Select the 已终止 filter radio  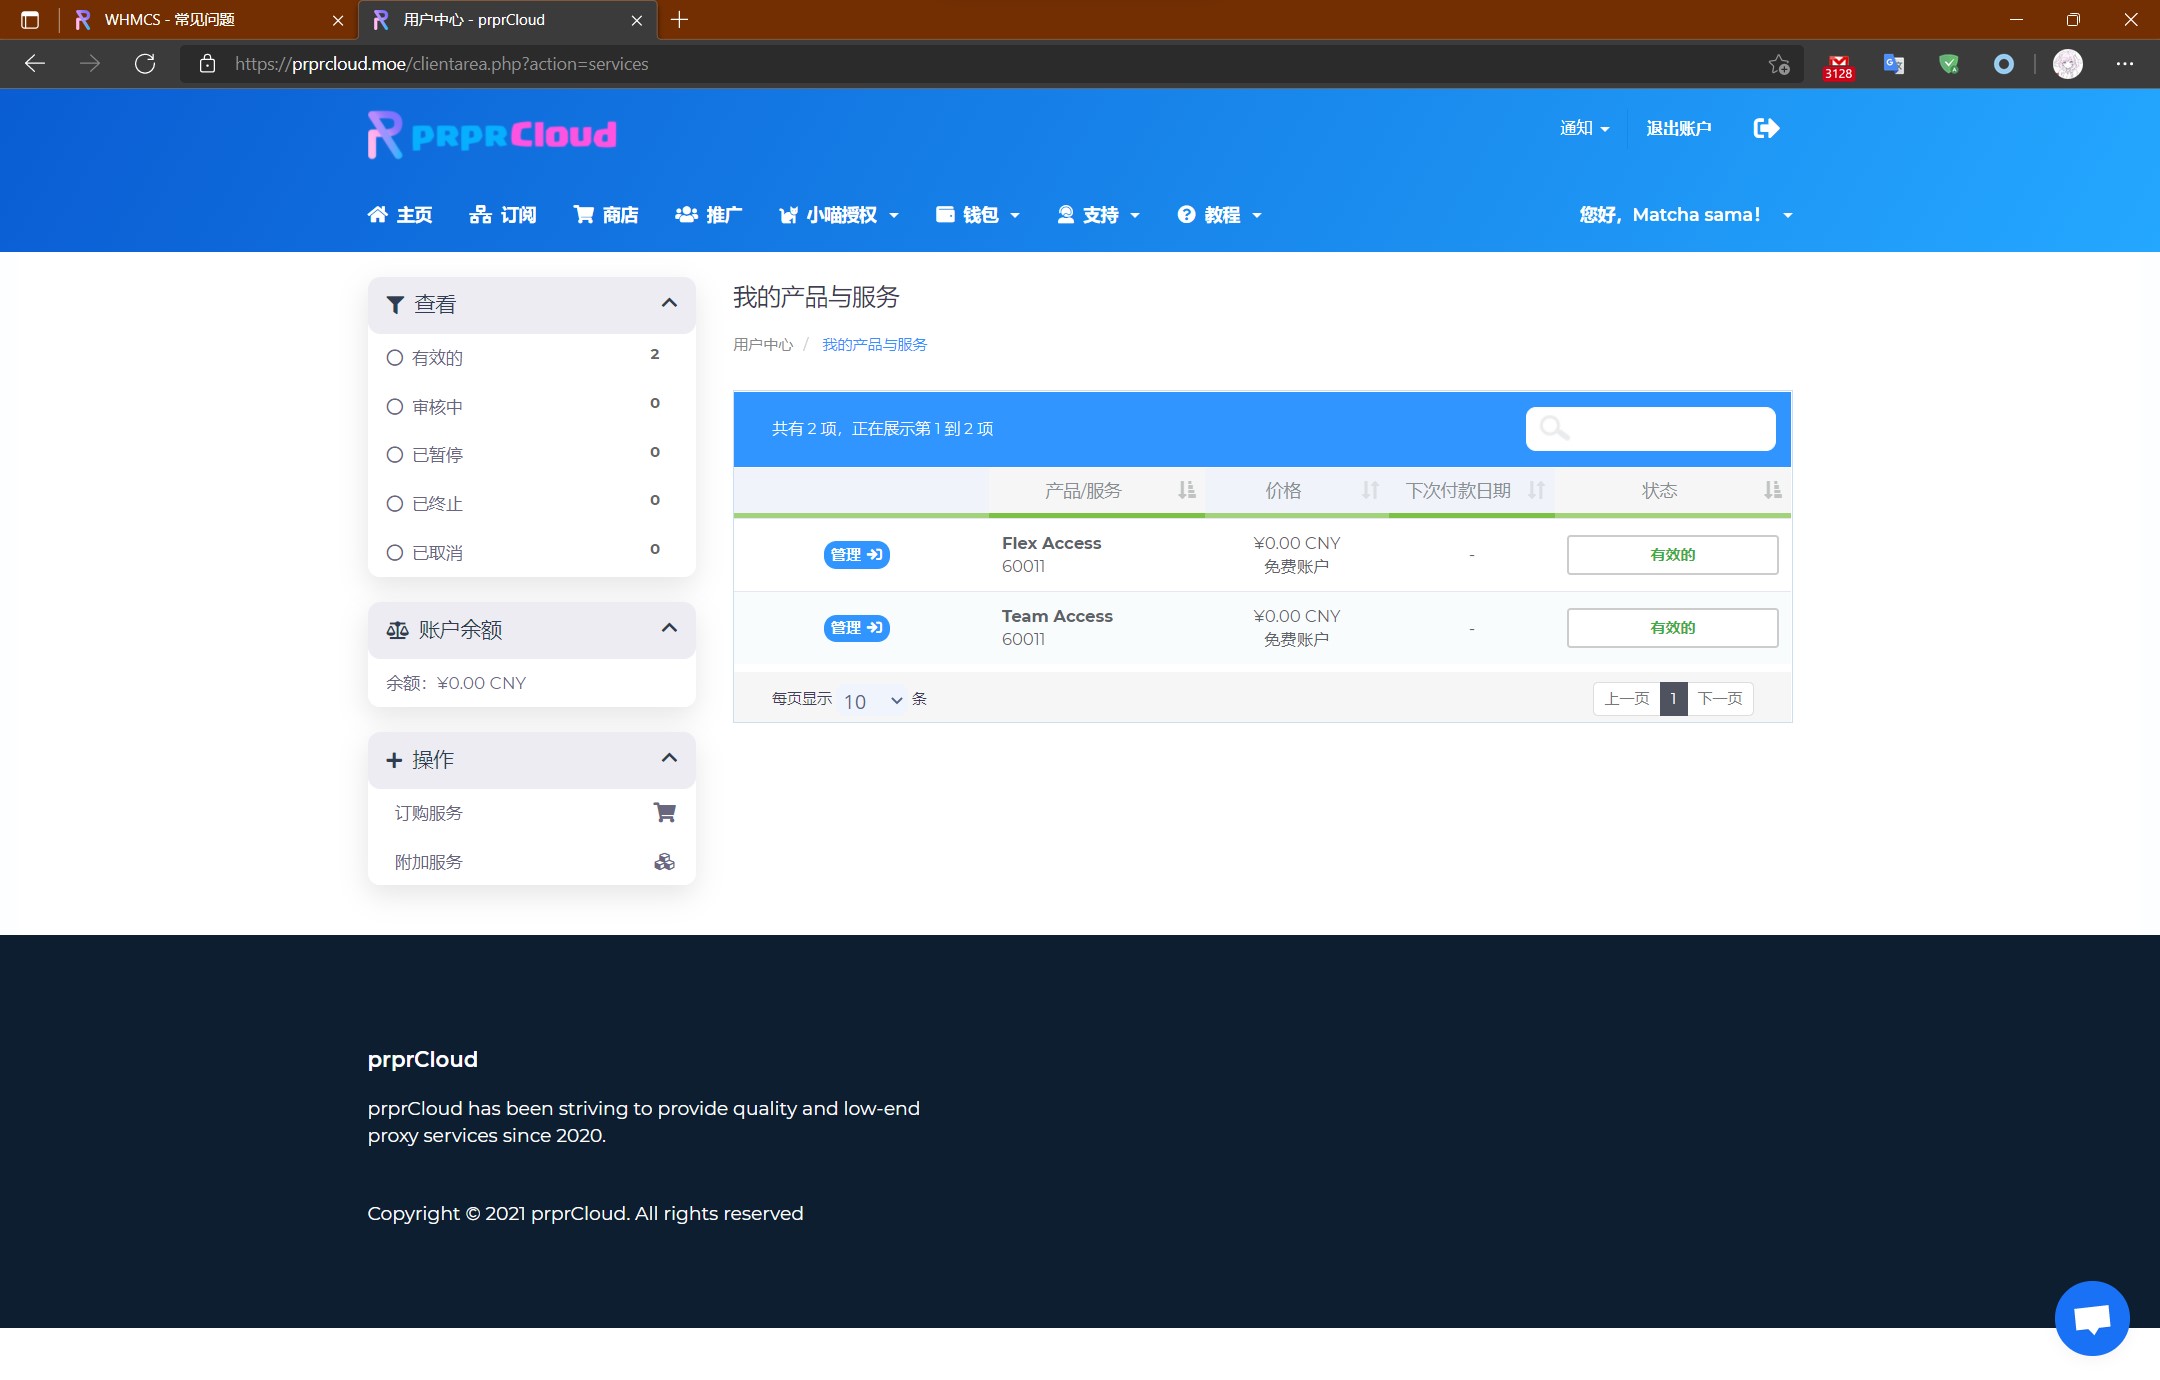coord(395,503)
